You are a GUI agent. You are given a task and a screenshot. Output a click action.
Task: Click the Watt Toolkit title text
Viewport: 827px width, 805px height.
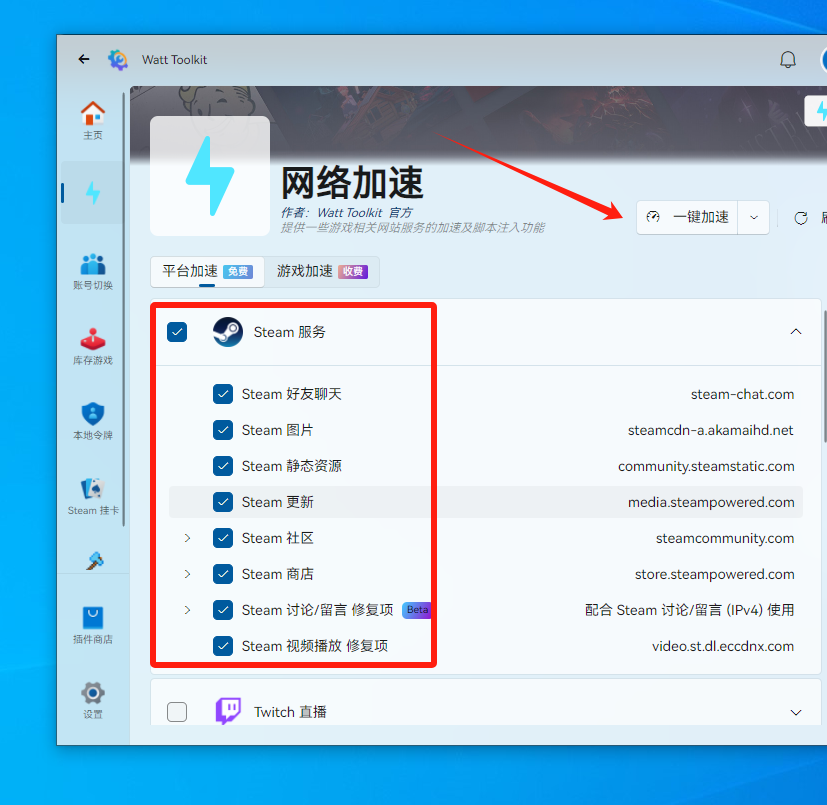[x=175, y=60]
